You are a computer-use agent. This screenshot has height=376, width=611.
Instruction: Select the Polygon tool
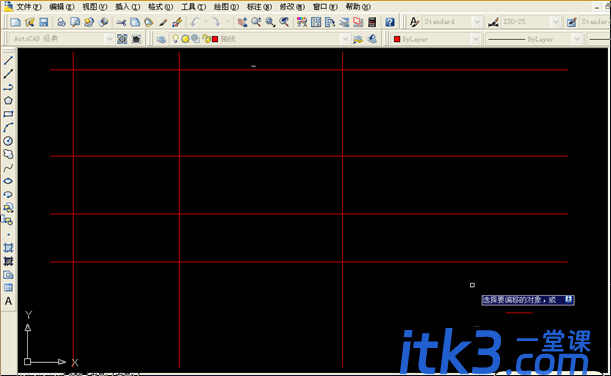[8, 101]
